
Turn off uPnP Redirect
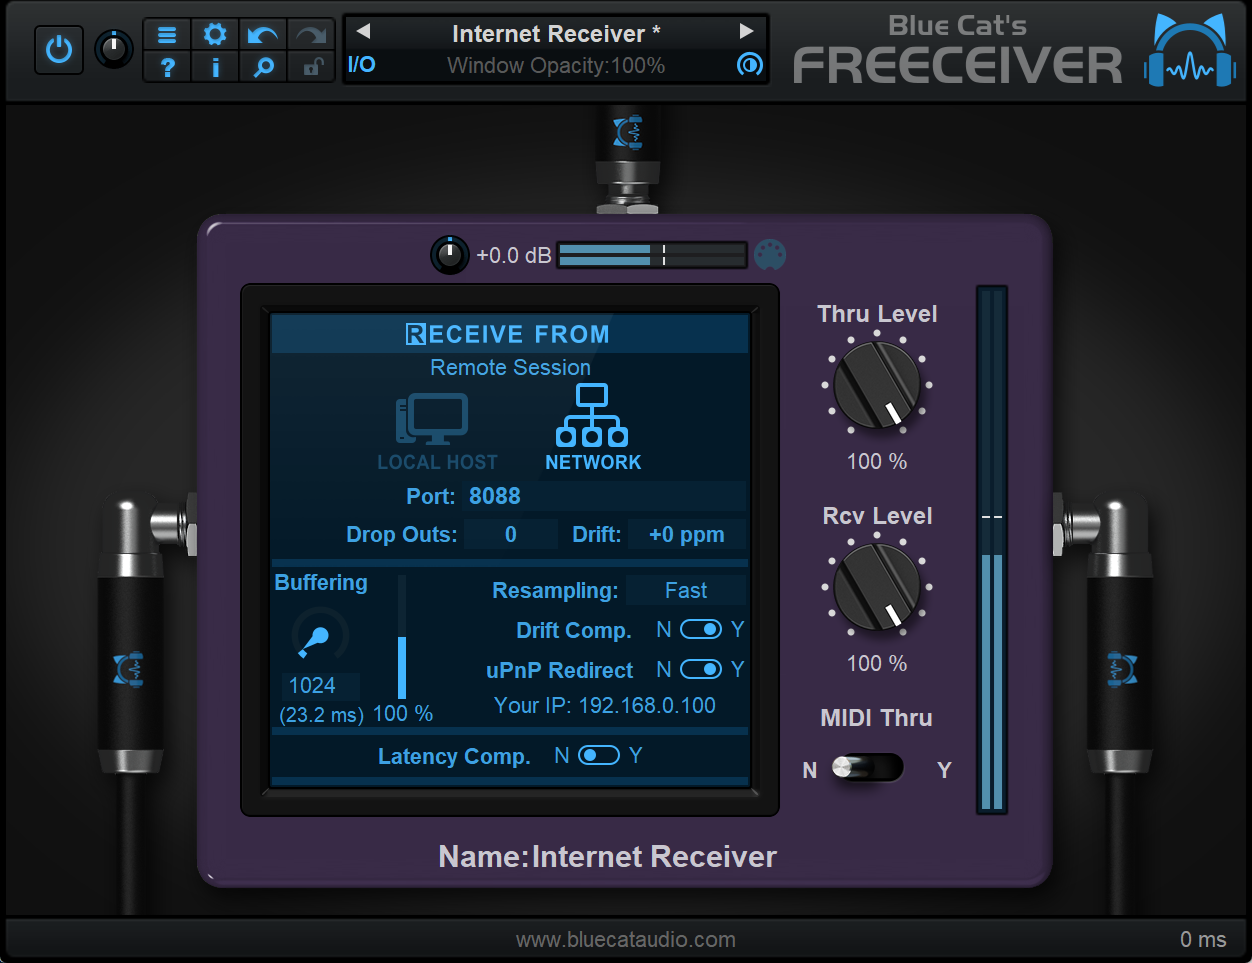tap(702, 669)
